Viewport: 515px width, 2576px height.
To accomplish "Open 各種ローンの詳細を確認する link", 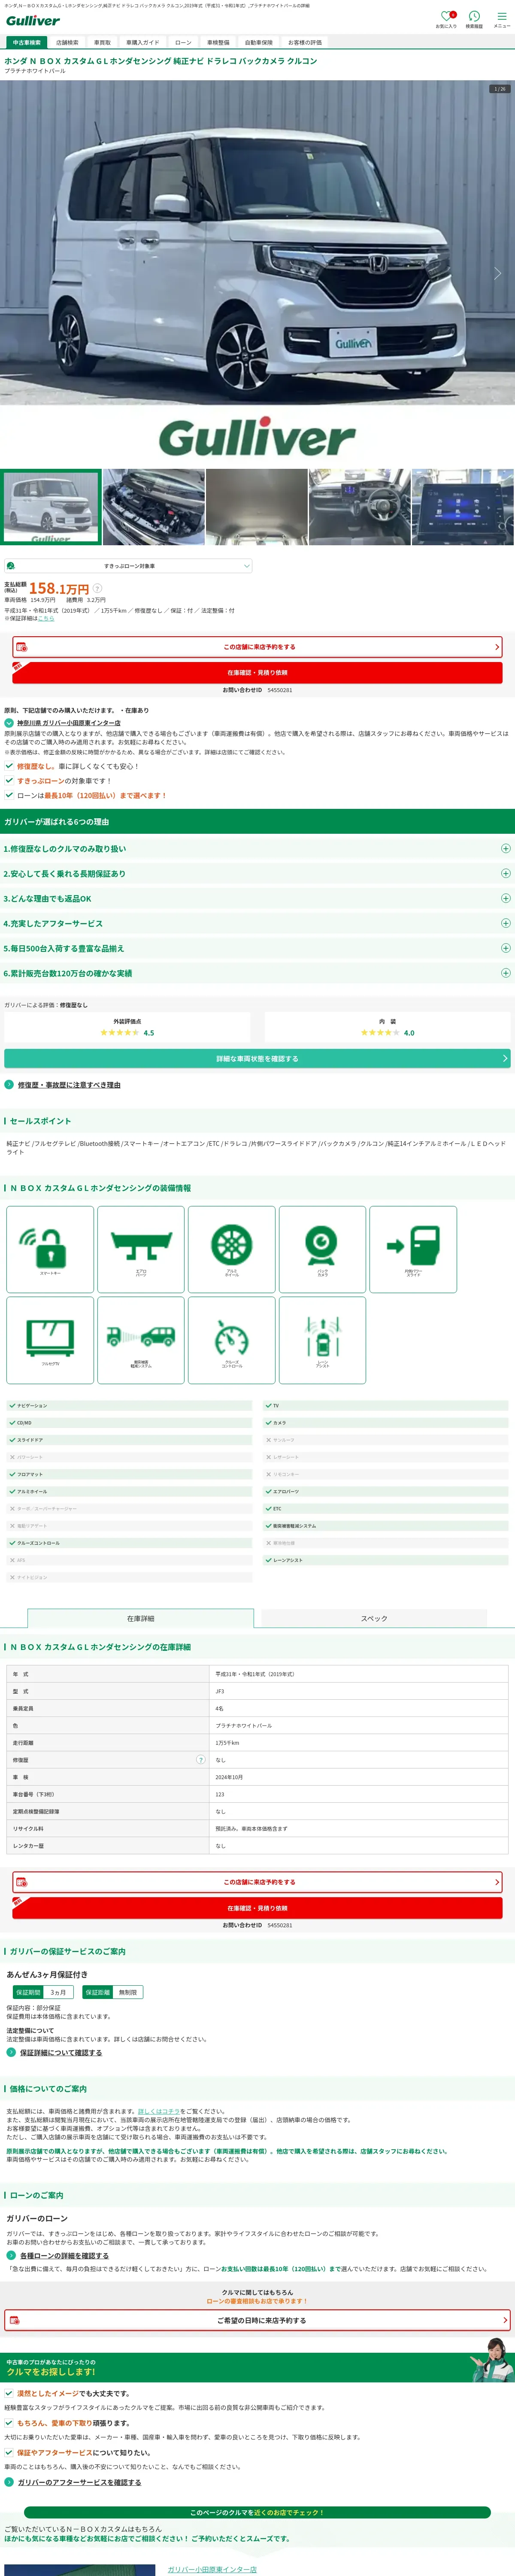I will pos(64,2255).
